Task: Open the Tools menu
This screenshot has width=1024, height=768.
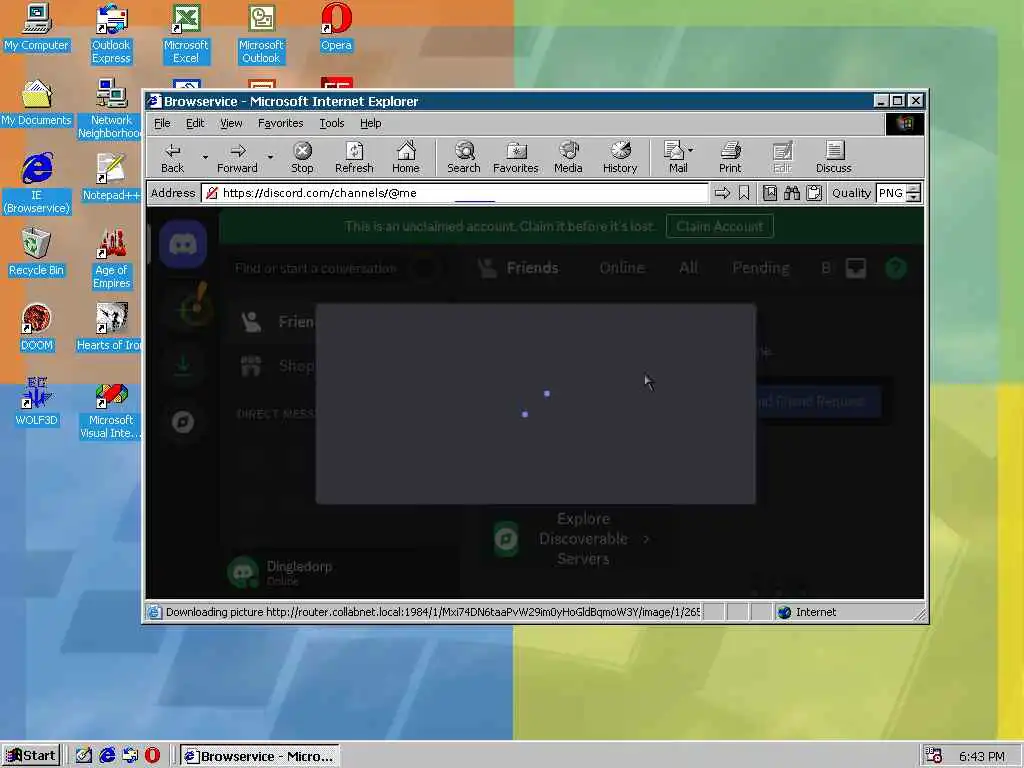Action: pyautogui.click(x=332, y=123)
